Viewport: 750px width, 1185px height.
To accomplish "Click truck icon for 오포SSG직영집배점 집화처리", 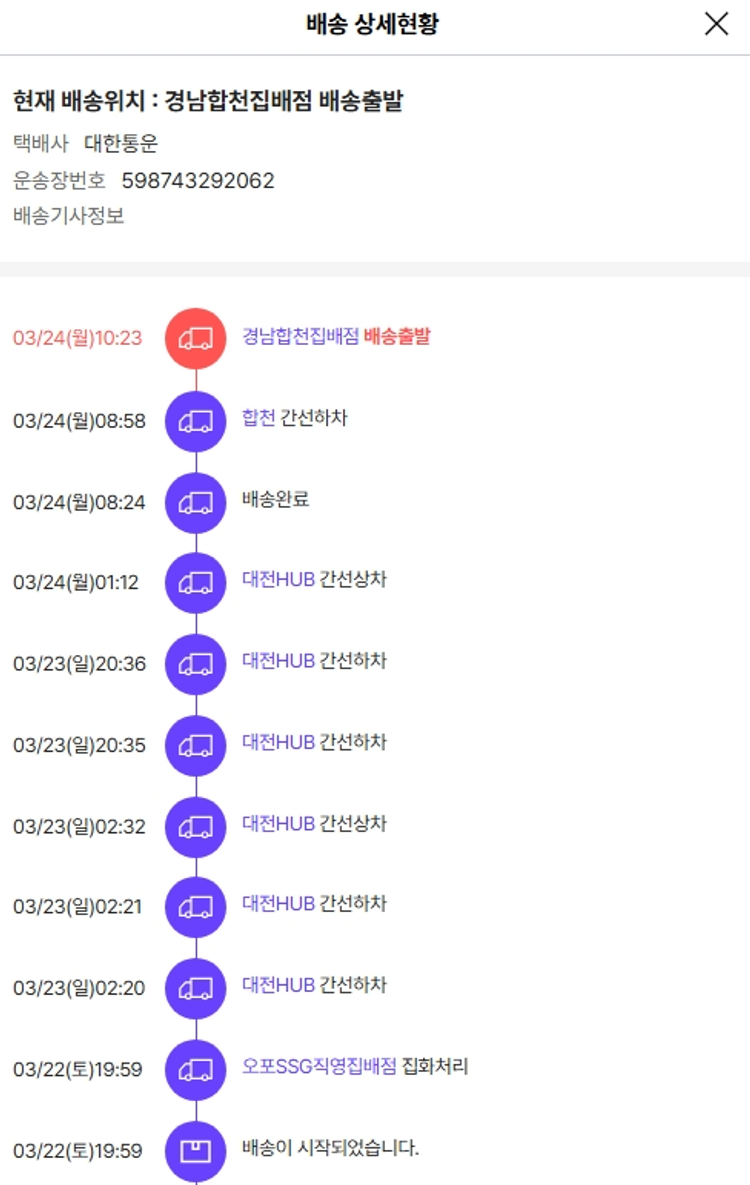I will pos(196,1070).
